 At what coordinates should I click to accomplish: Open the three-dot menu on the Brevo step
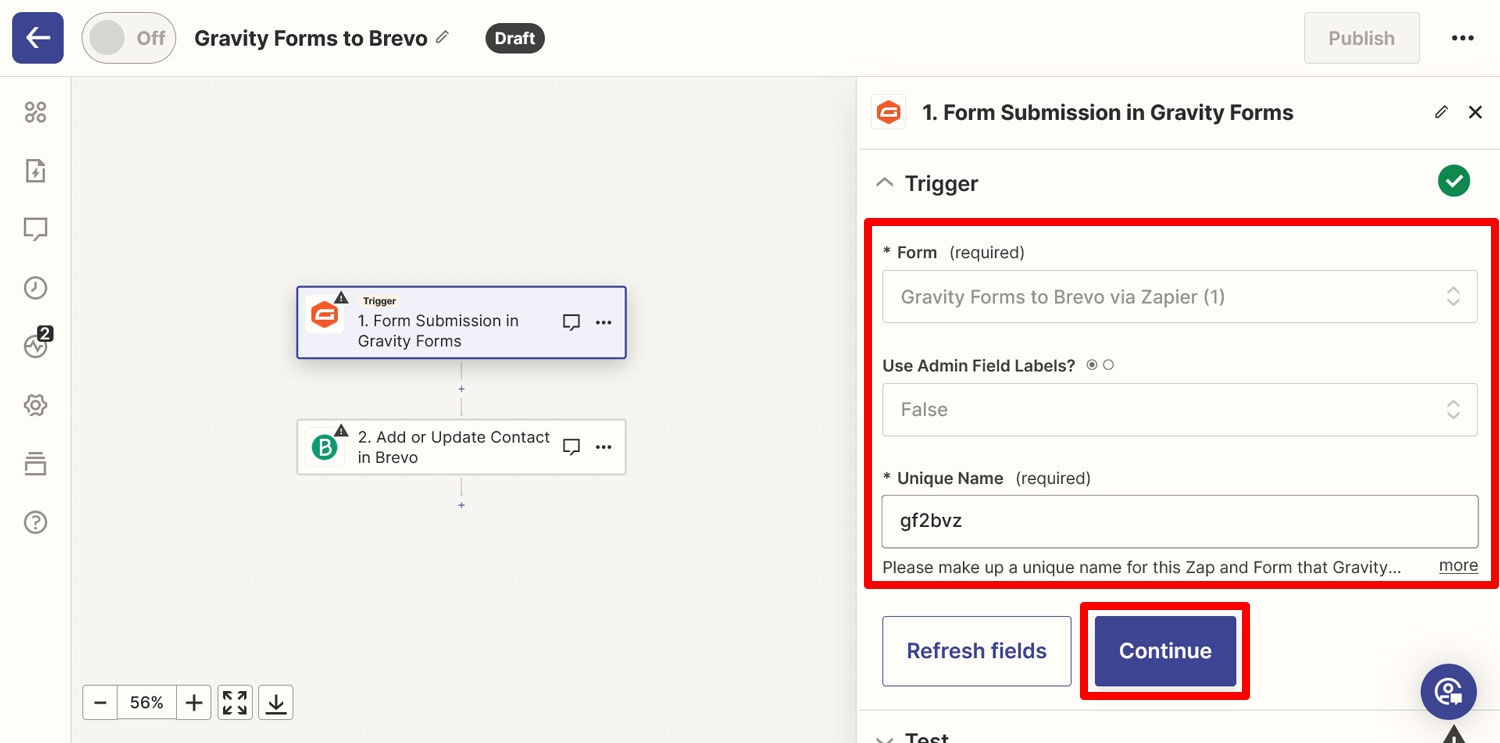coord(603,447)
